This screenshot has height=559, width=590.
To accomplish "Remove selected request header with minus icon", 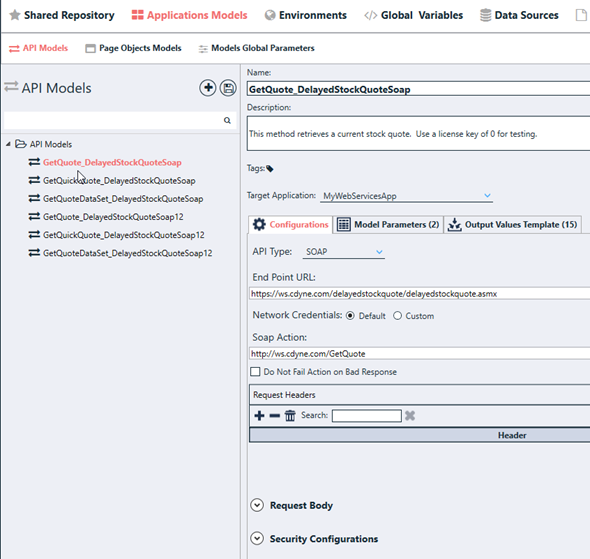I will point(275,416).
